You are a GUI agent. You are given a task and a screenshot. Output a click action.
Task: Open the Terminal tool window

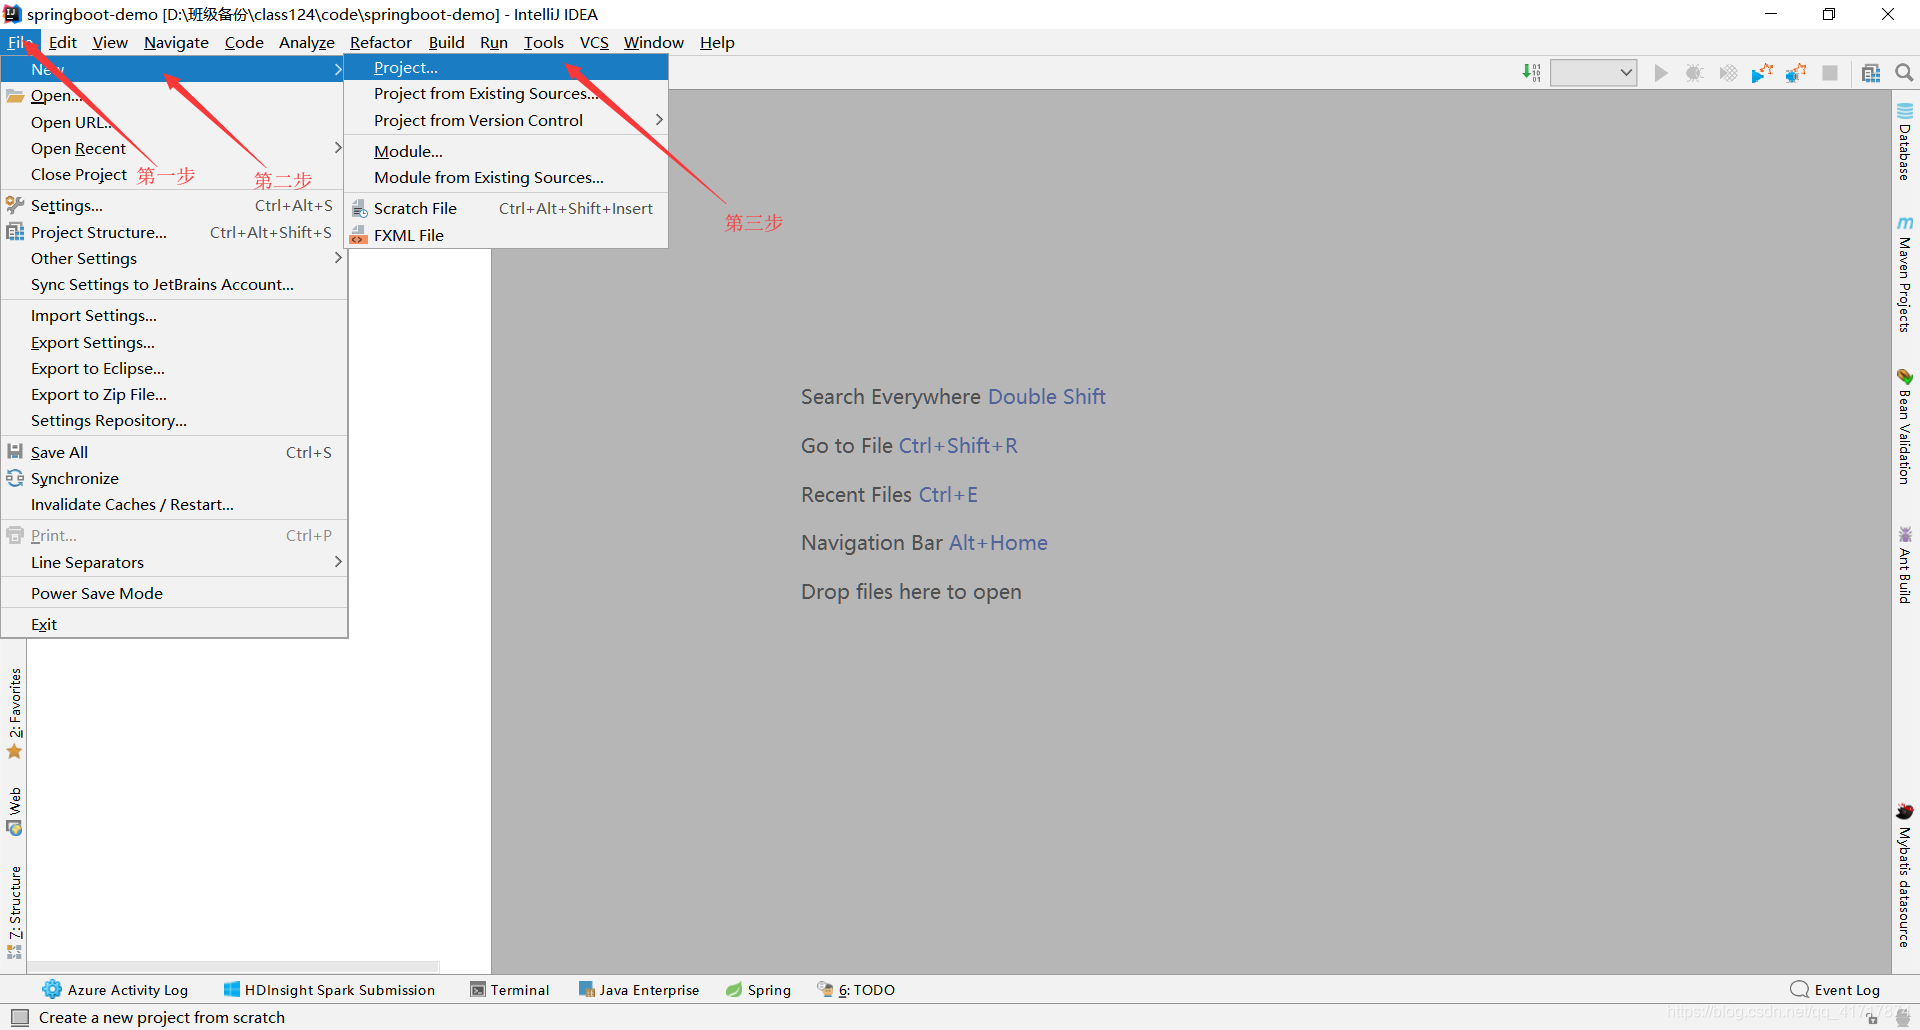coord(510,990)
